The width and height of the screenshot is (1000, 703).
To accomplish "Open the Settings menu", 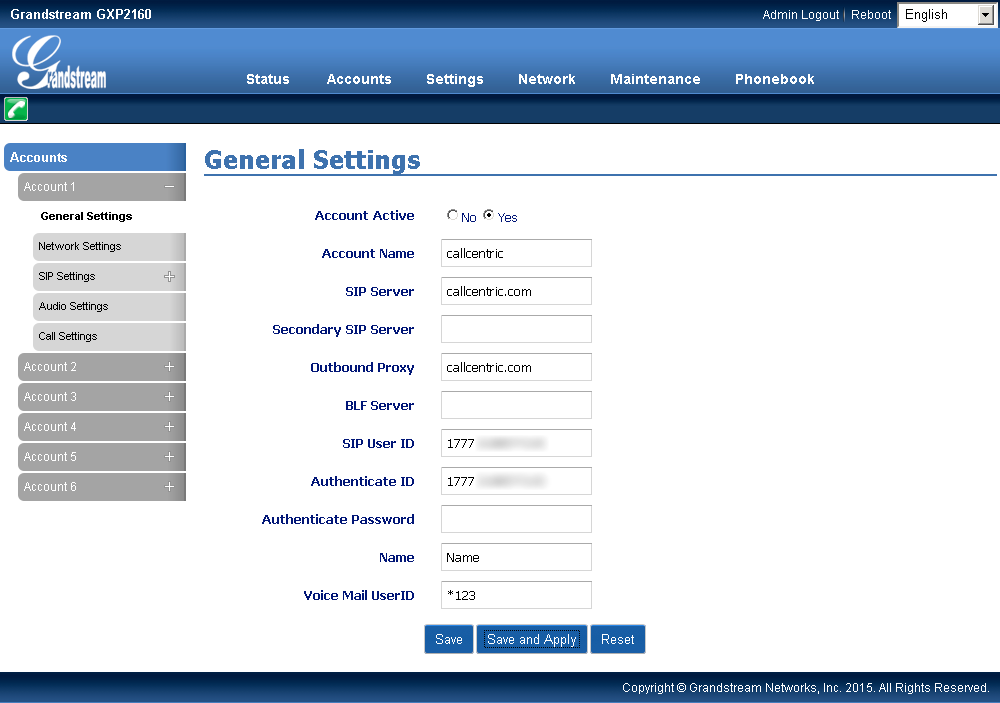I will (x=455, y=79).
